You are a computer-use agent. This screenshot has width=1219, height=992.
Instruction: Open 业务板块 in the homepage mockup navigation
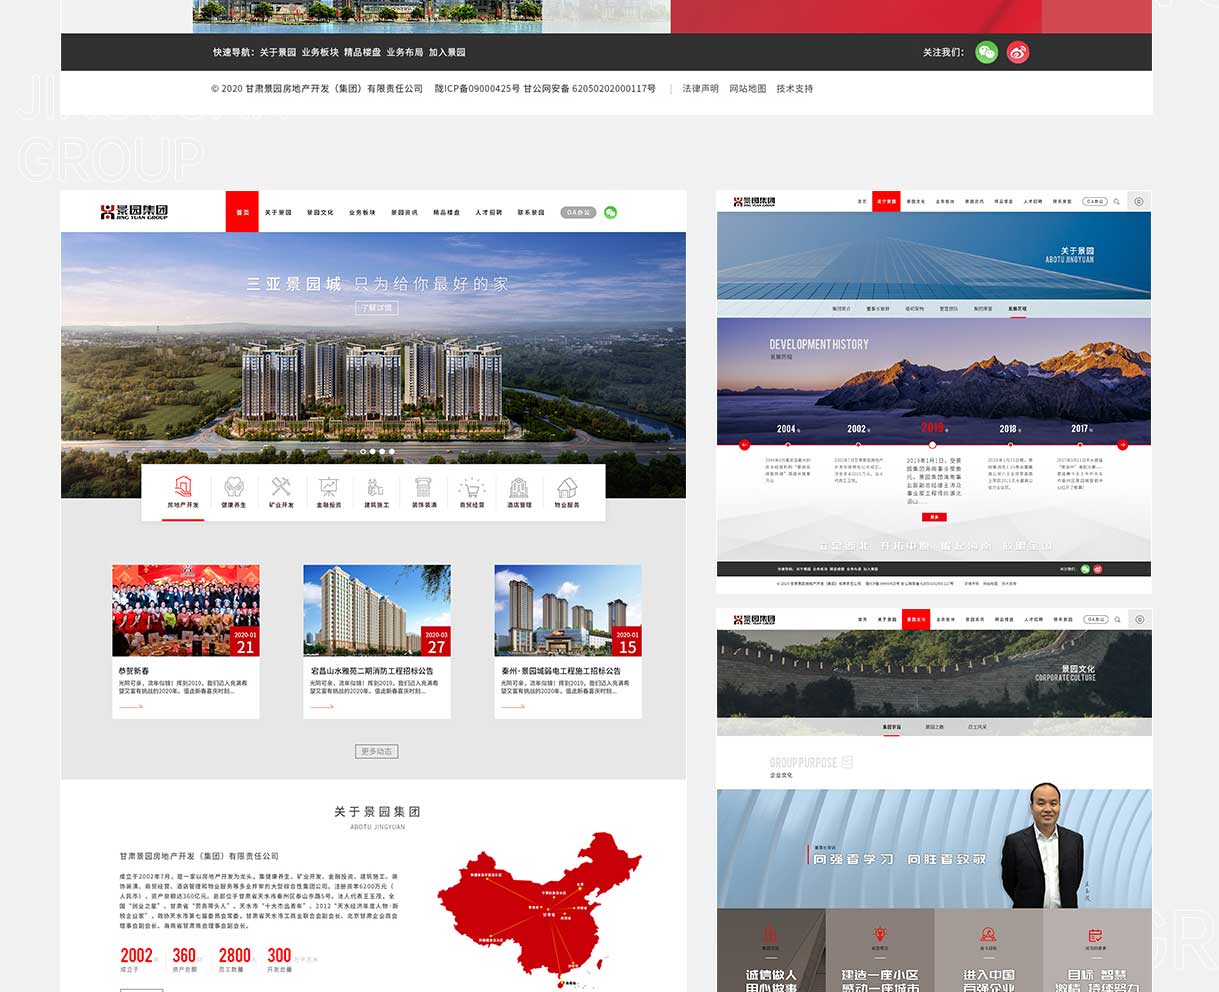pos(362,212)
